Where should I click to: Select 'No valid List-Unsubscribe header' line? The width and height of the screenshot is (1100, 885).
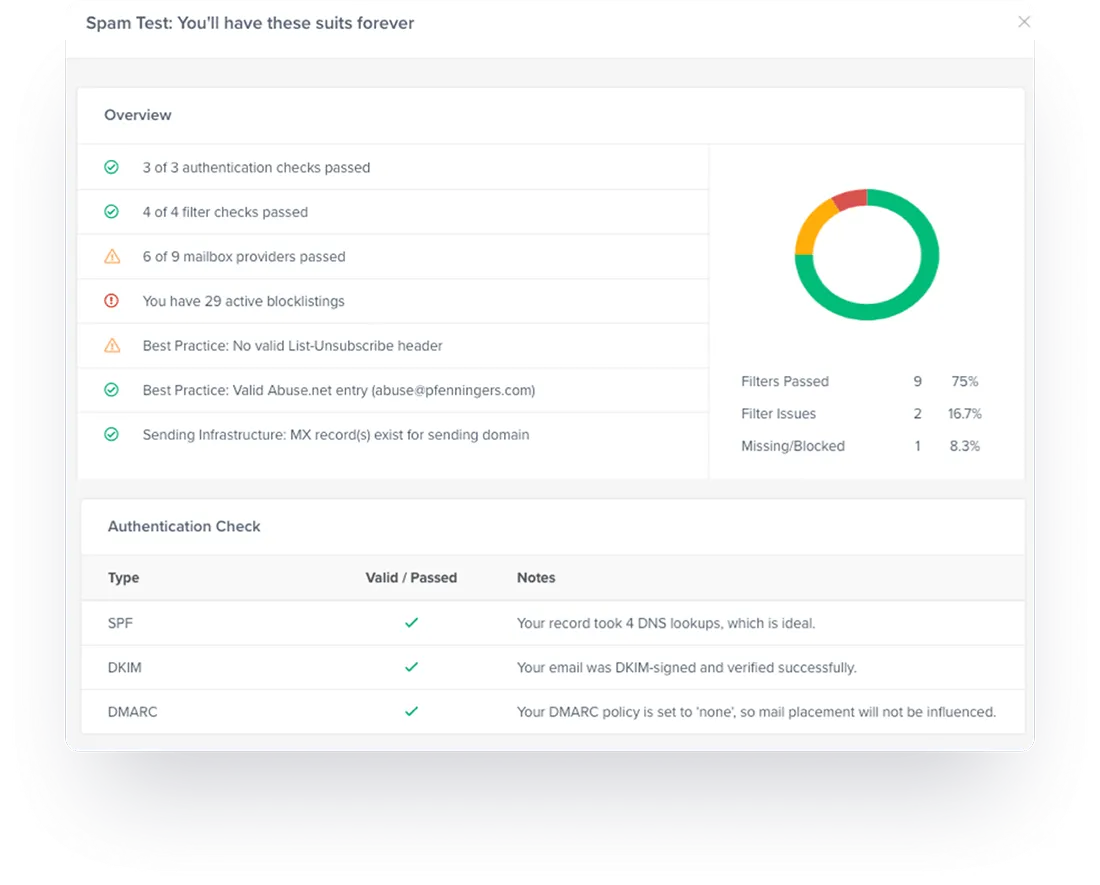coord(293,346)
